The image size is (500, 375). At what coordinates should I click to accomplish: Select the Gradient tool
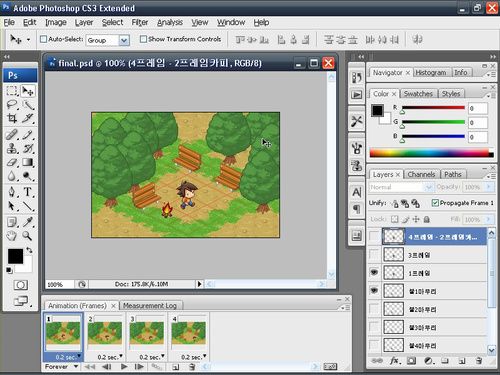click(x=28, y=162)
